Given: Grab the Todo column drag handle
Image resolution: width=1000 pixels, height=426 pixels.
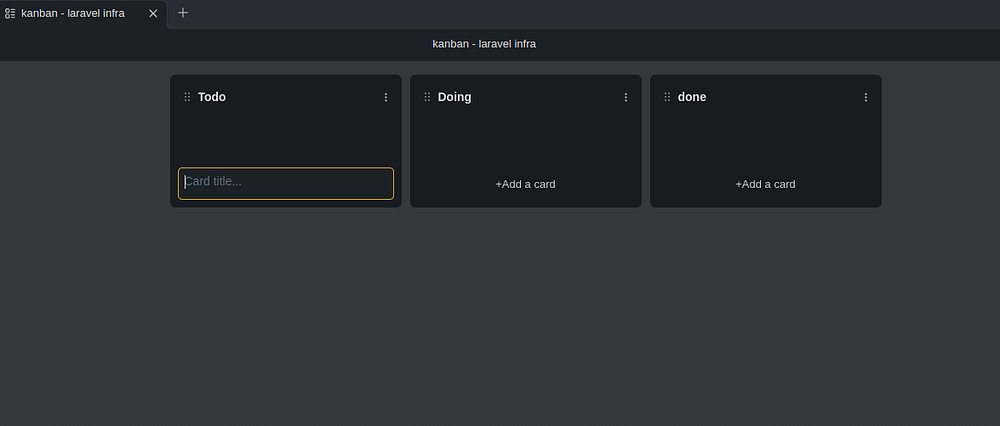Looking at the screenshot, I should (187, 97).
